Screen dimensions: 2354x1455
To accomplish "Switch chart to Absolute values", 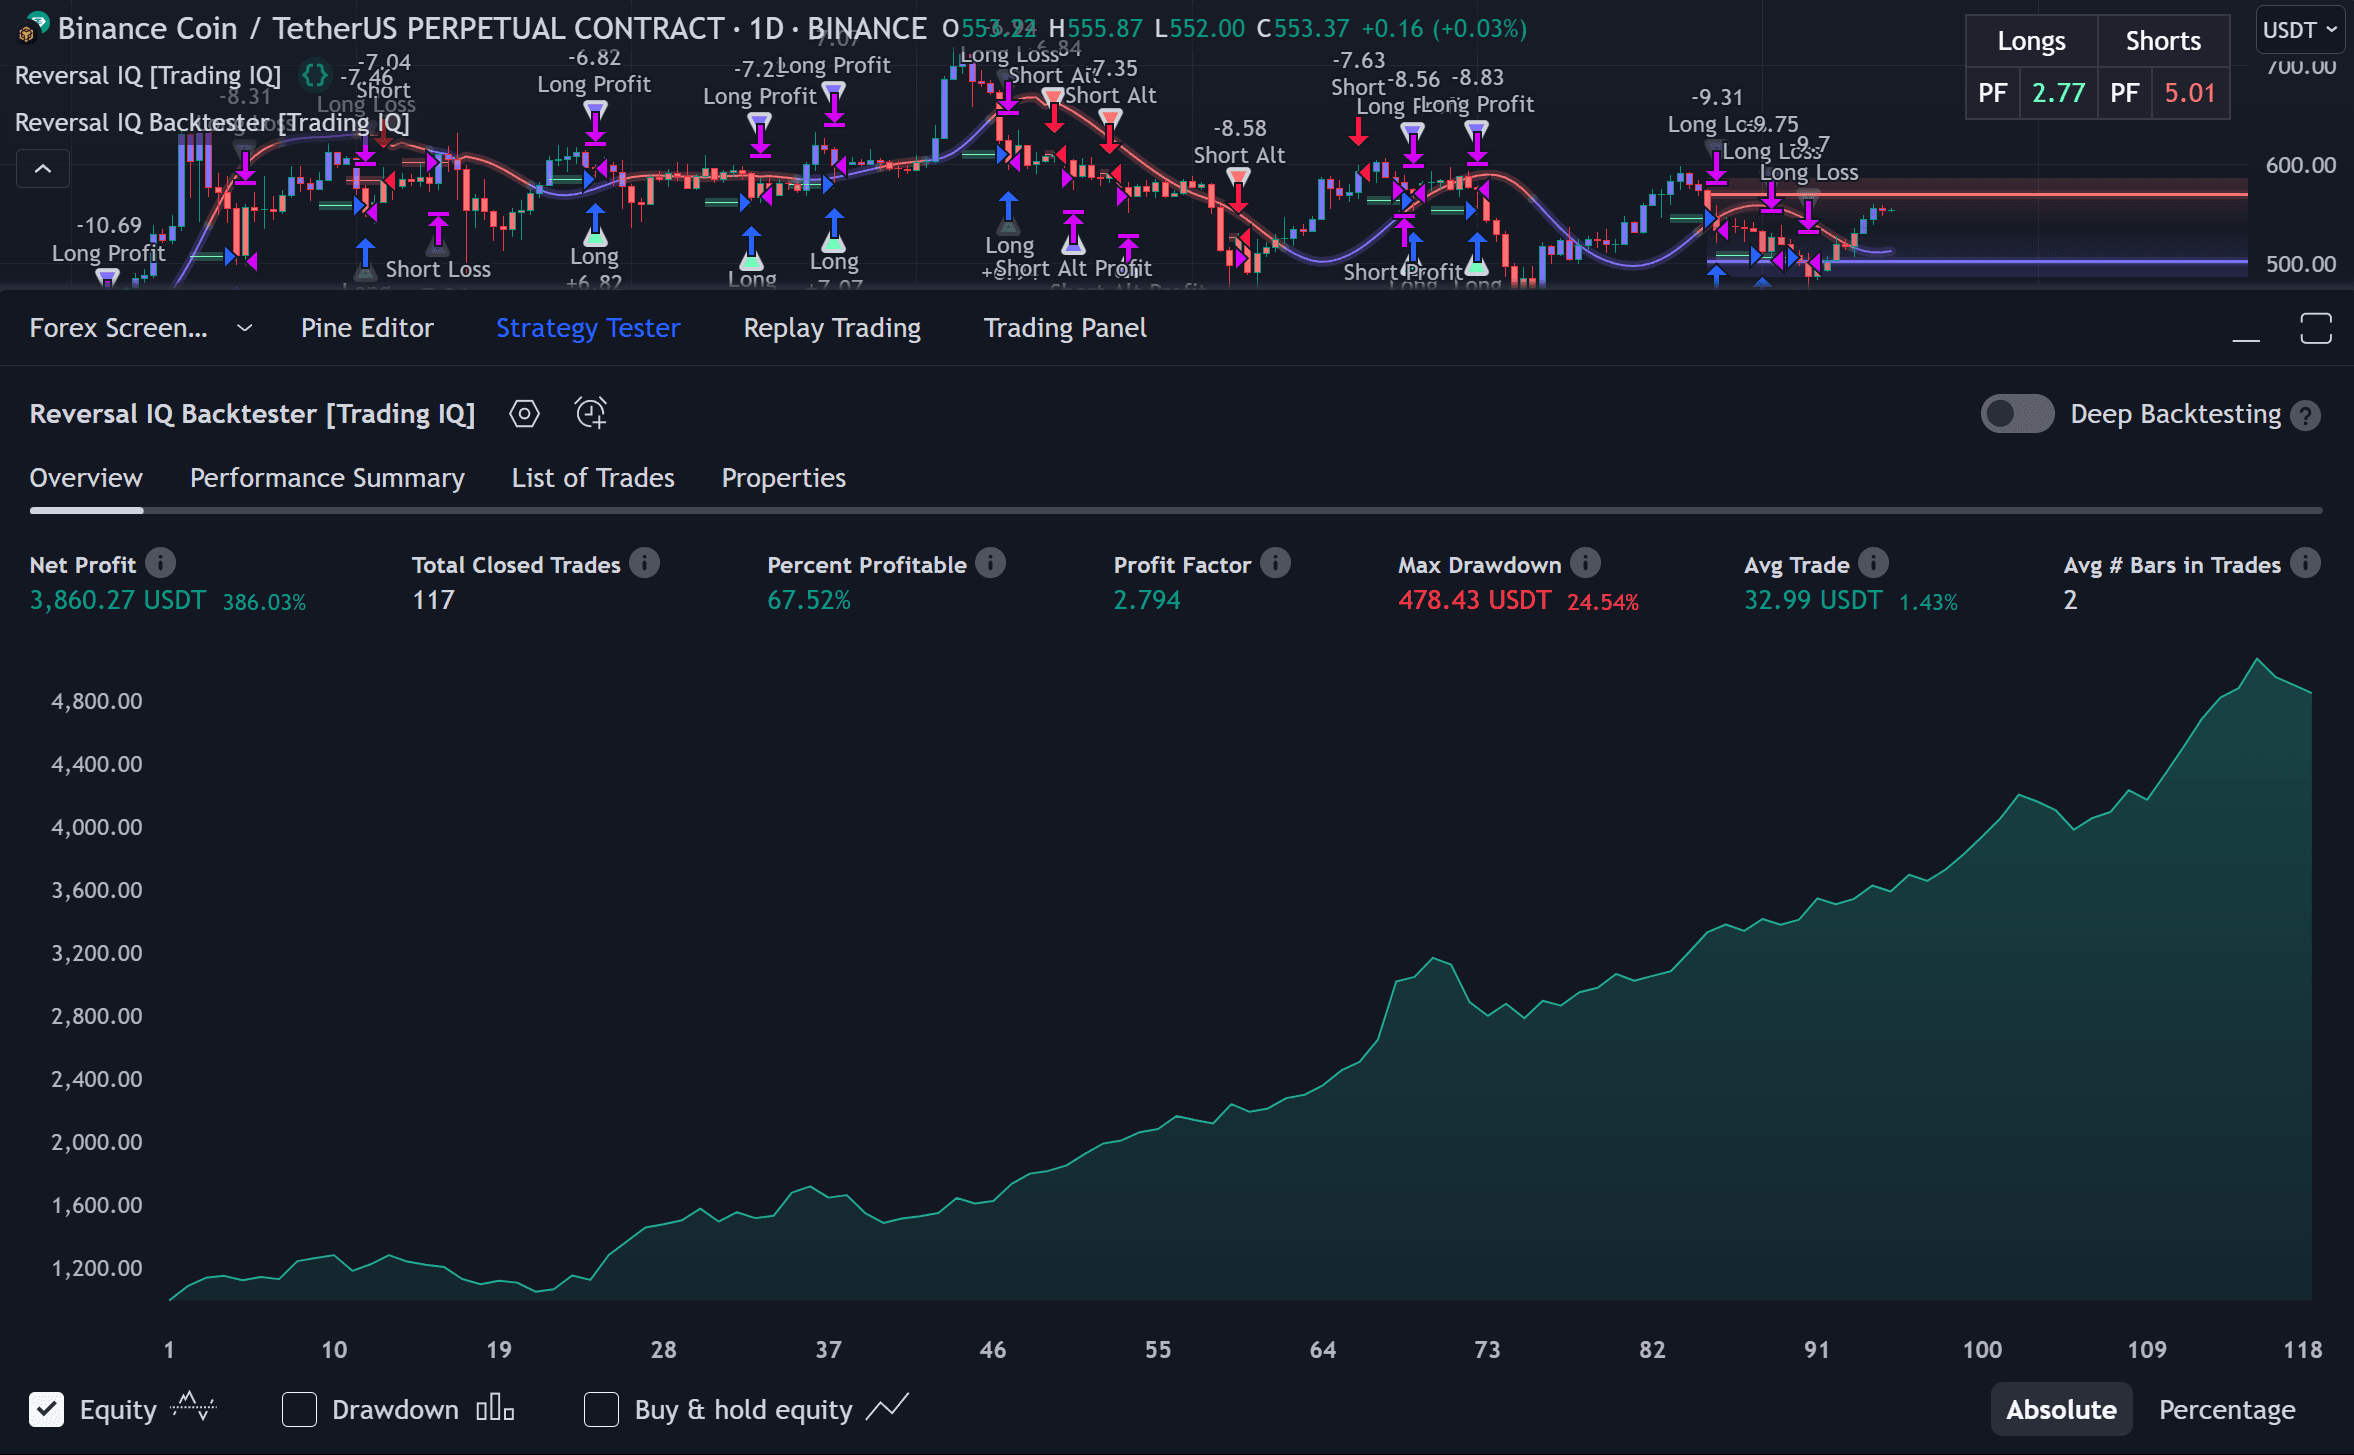I will coord(2061,1409).
